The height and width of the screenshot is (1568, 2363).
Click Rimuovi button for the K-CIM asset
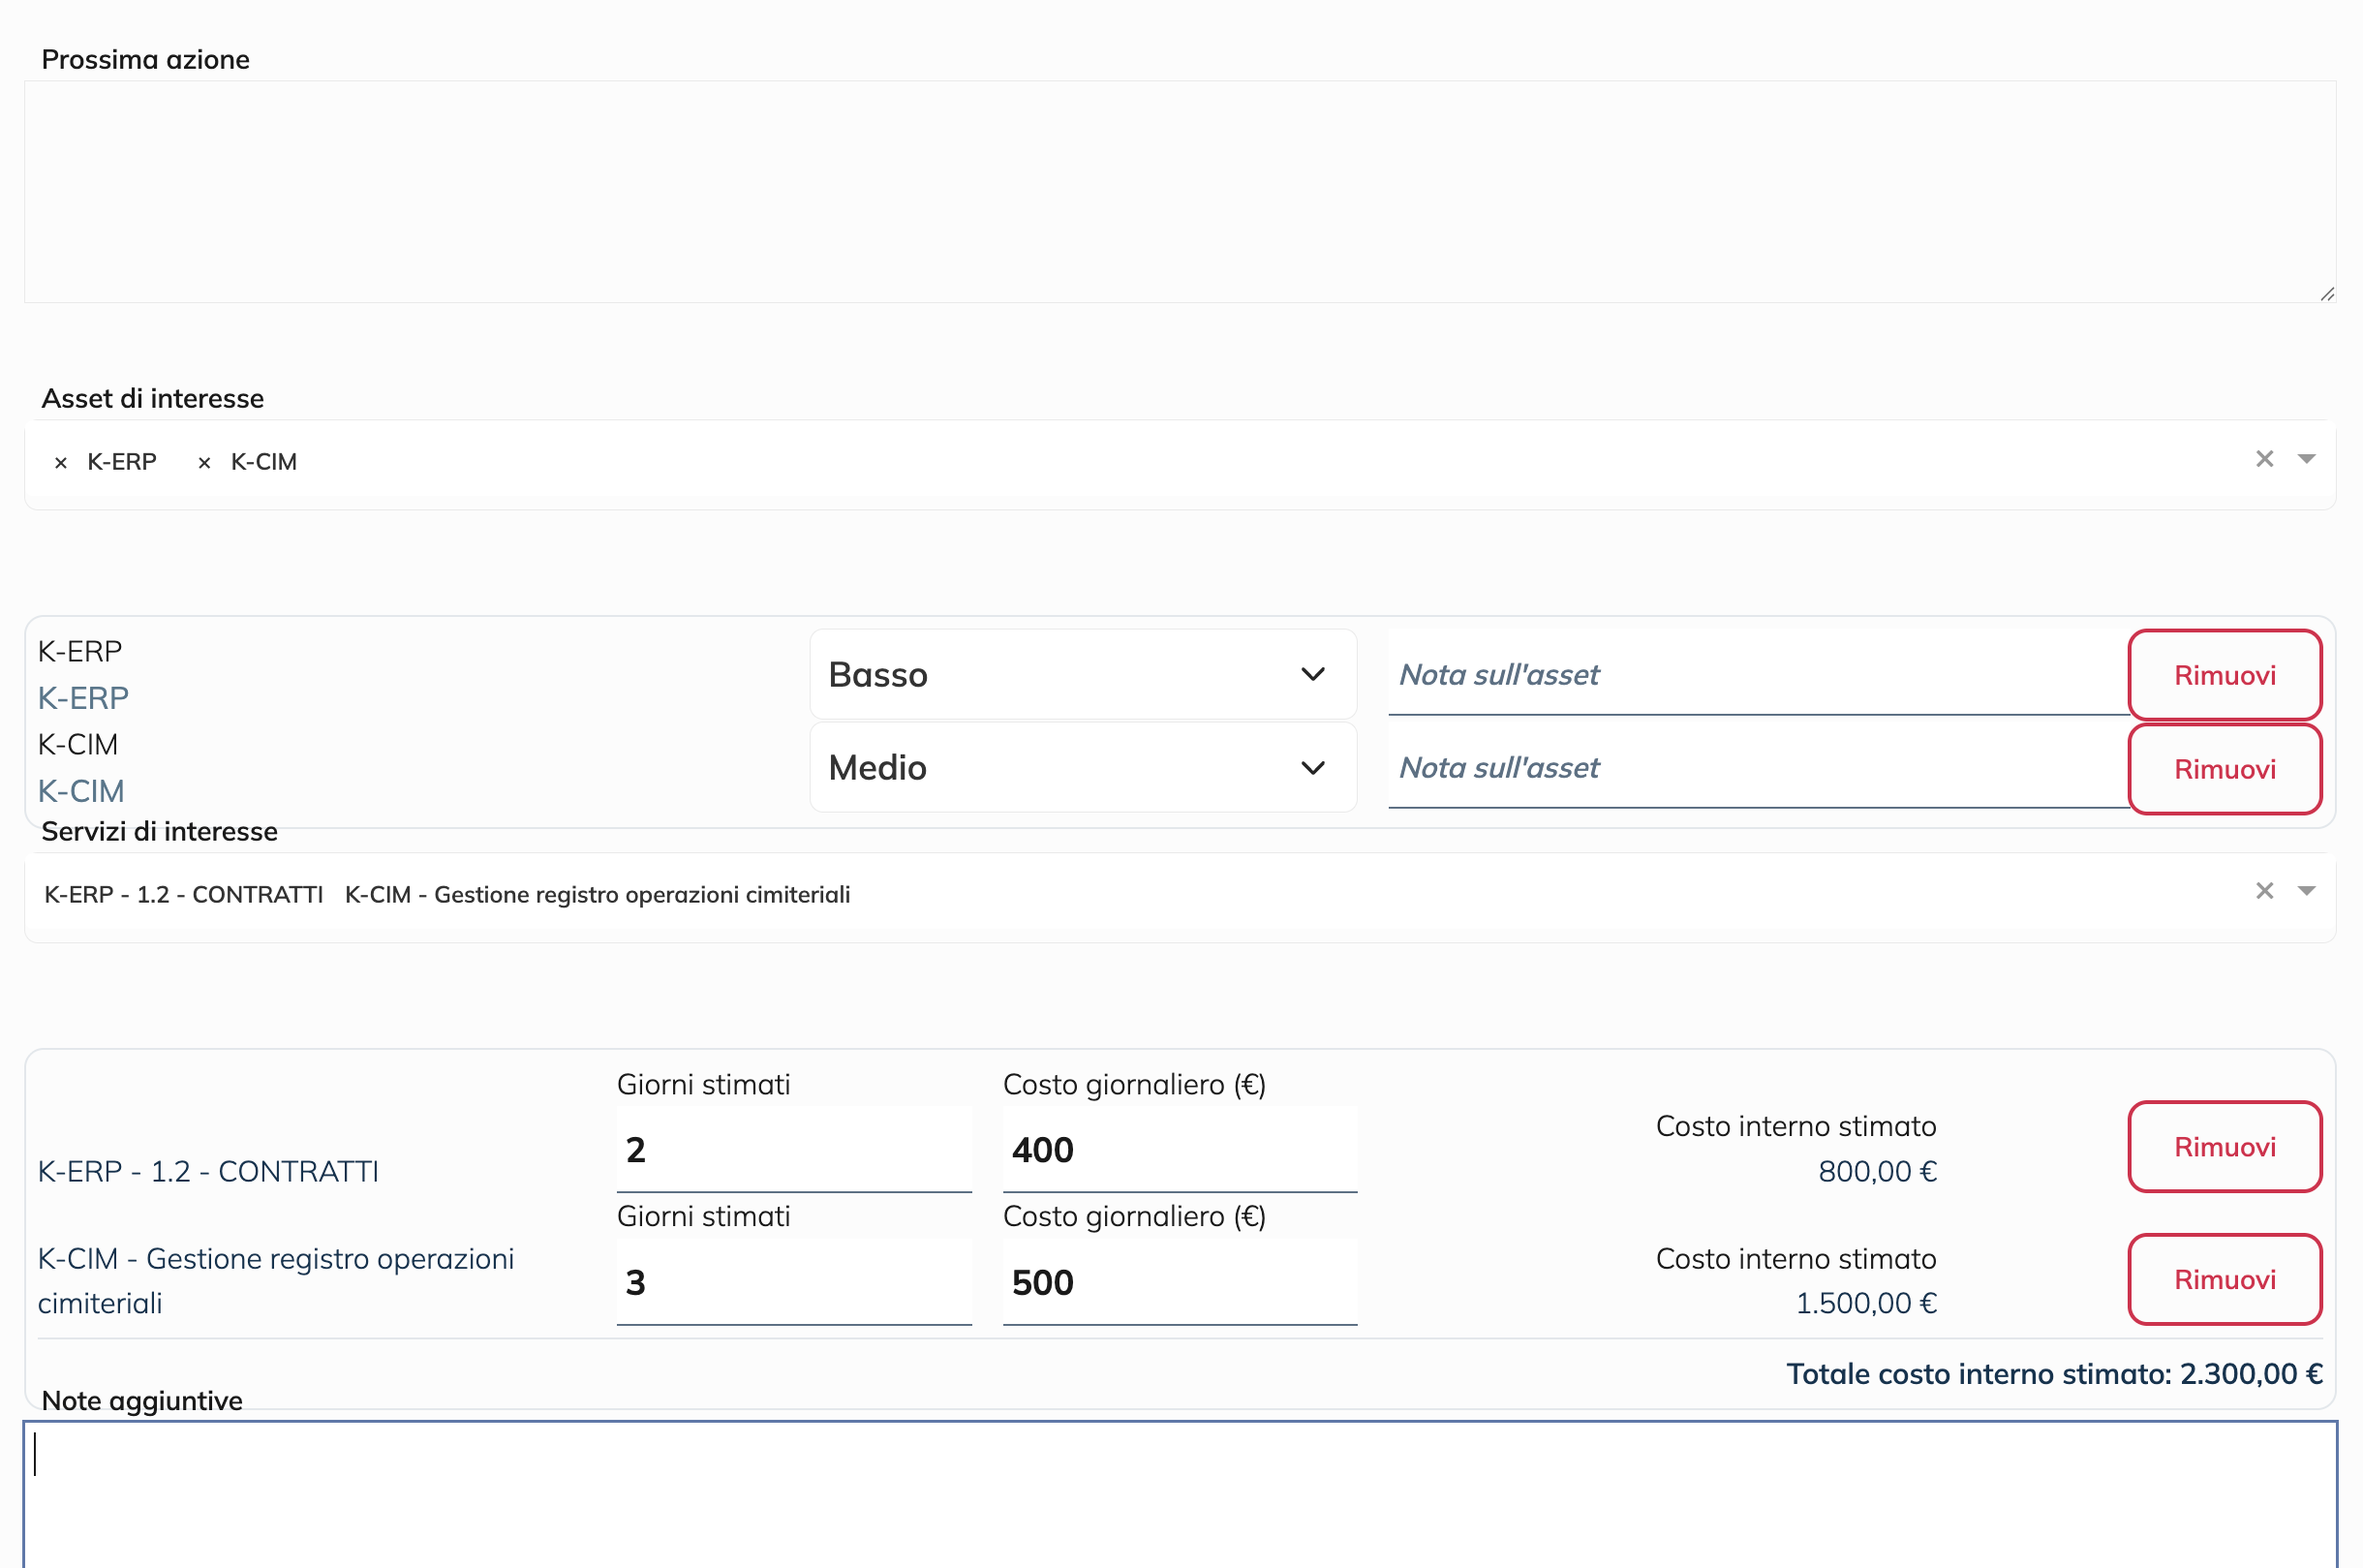click(2224, 769)
